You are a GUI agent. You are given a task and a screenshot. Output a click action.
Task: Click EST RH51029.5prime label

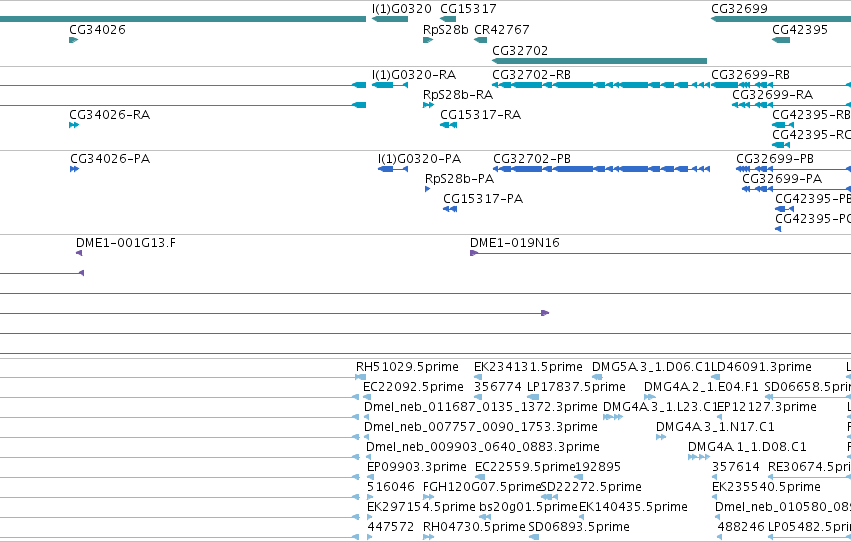tap(407, 367)
